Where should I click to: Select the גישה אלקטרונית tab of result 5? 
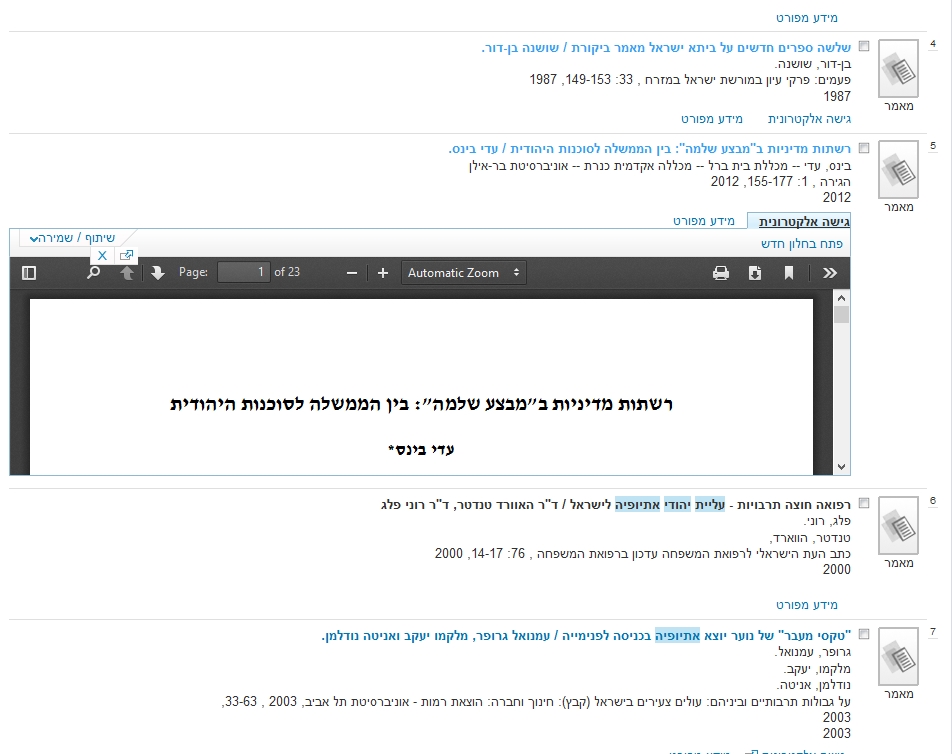coord(804,221)
